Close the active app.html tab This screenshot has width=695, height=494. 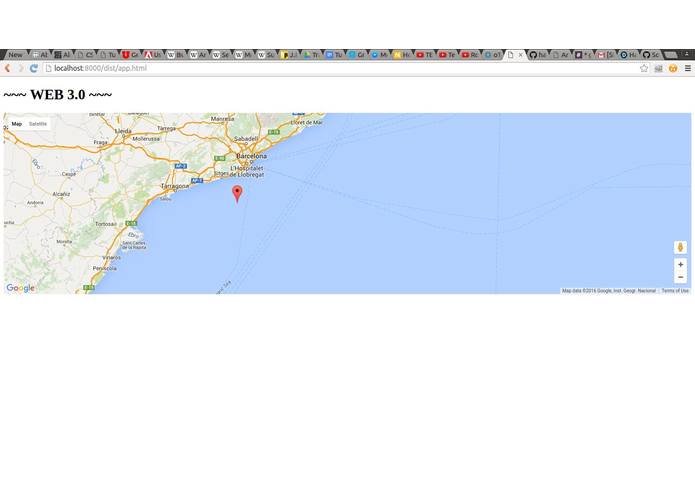point(520,55)
